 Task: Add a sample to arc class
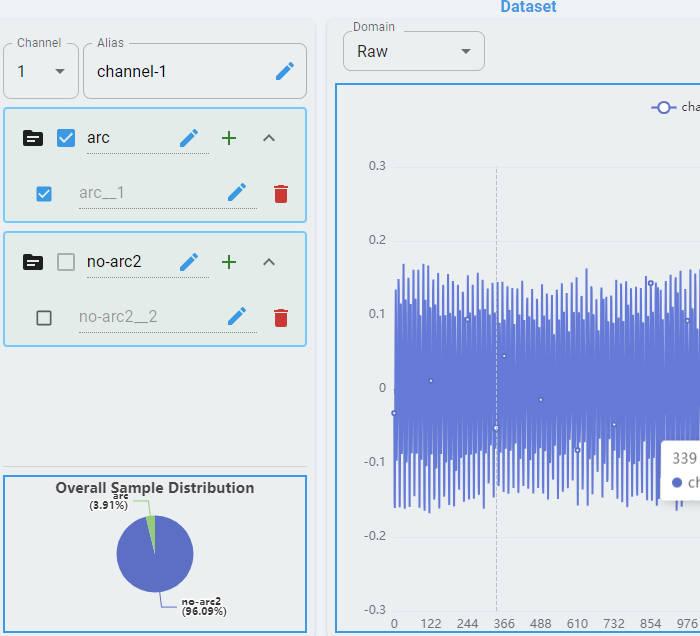[x=229, y=138]
